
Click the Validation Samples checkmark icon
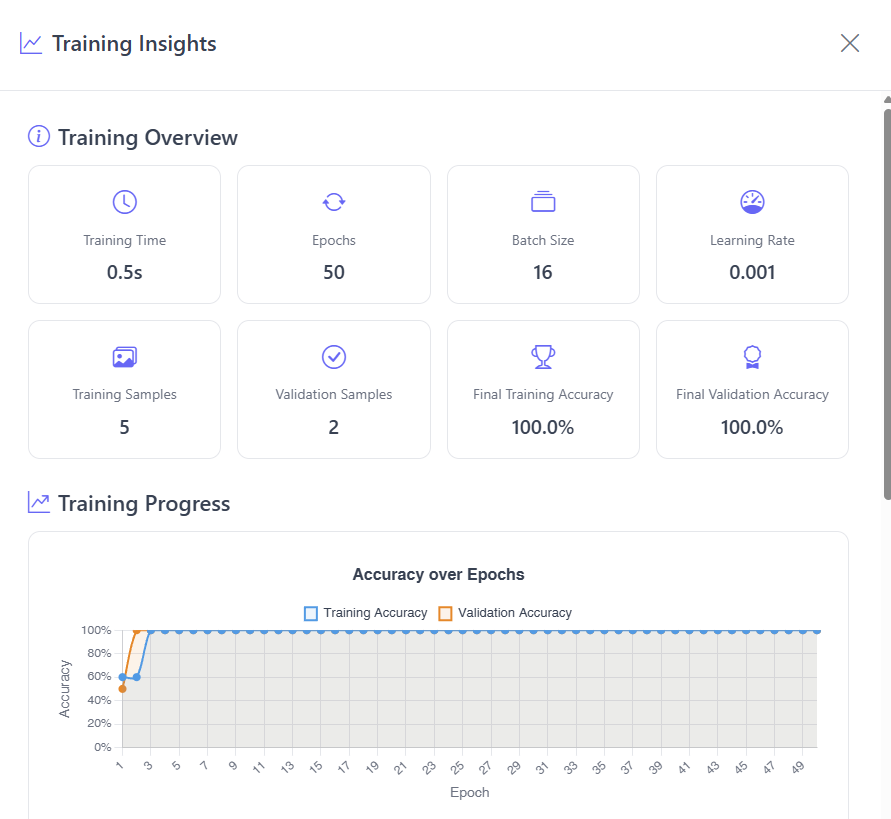pyautogui.click(x=334, y=356)
